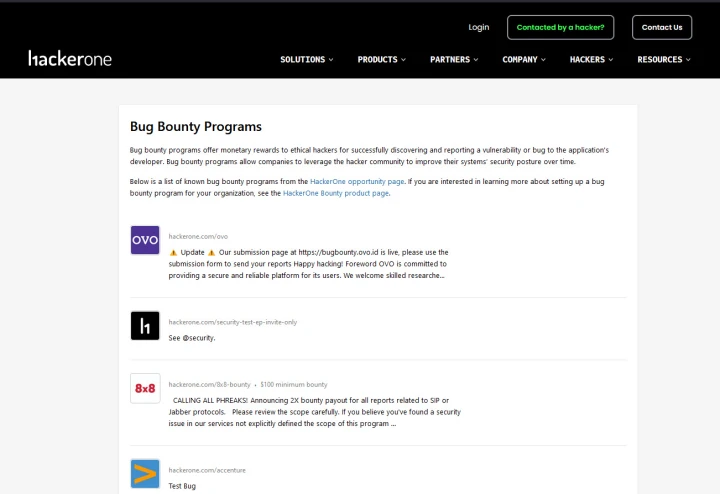Image resolution: width=720 pixels, height=494 pixels.
Task: Expand the Products menu chevron
Action: click(x=404, y=60)
